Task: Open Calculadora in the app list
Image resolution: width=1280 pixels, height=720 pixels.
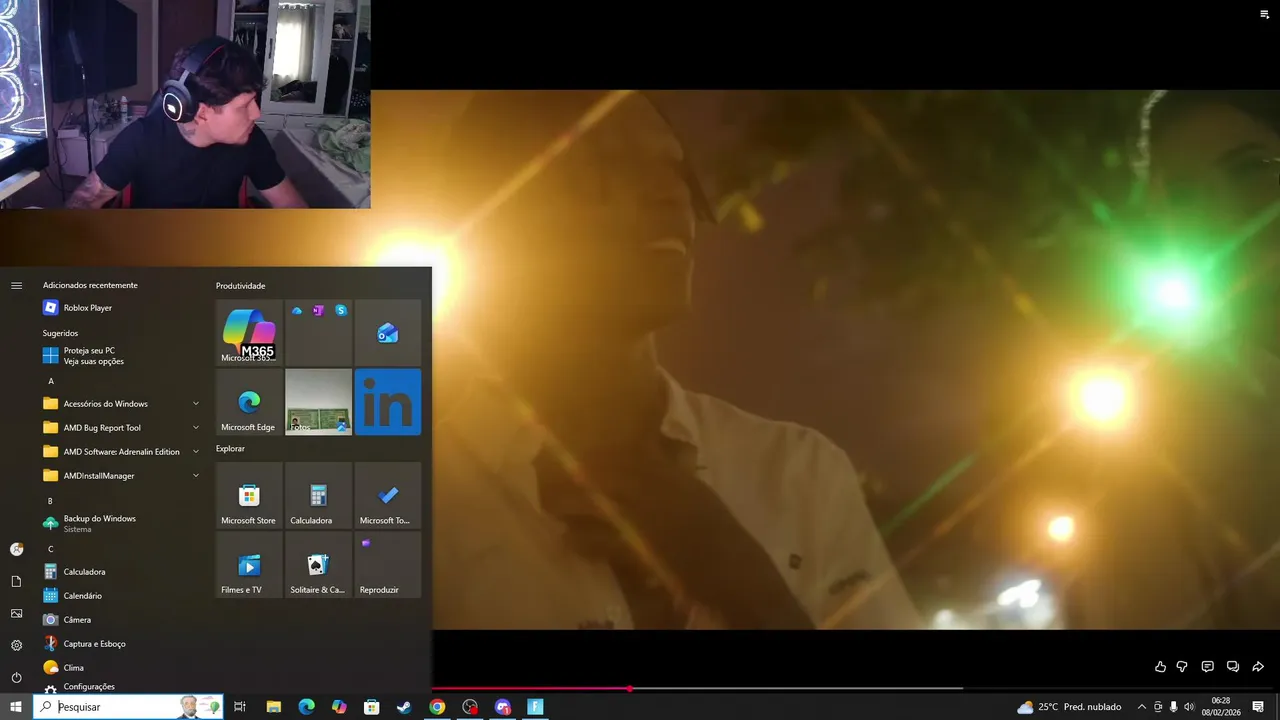Action: tap(122, 572)
